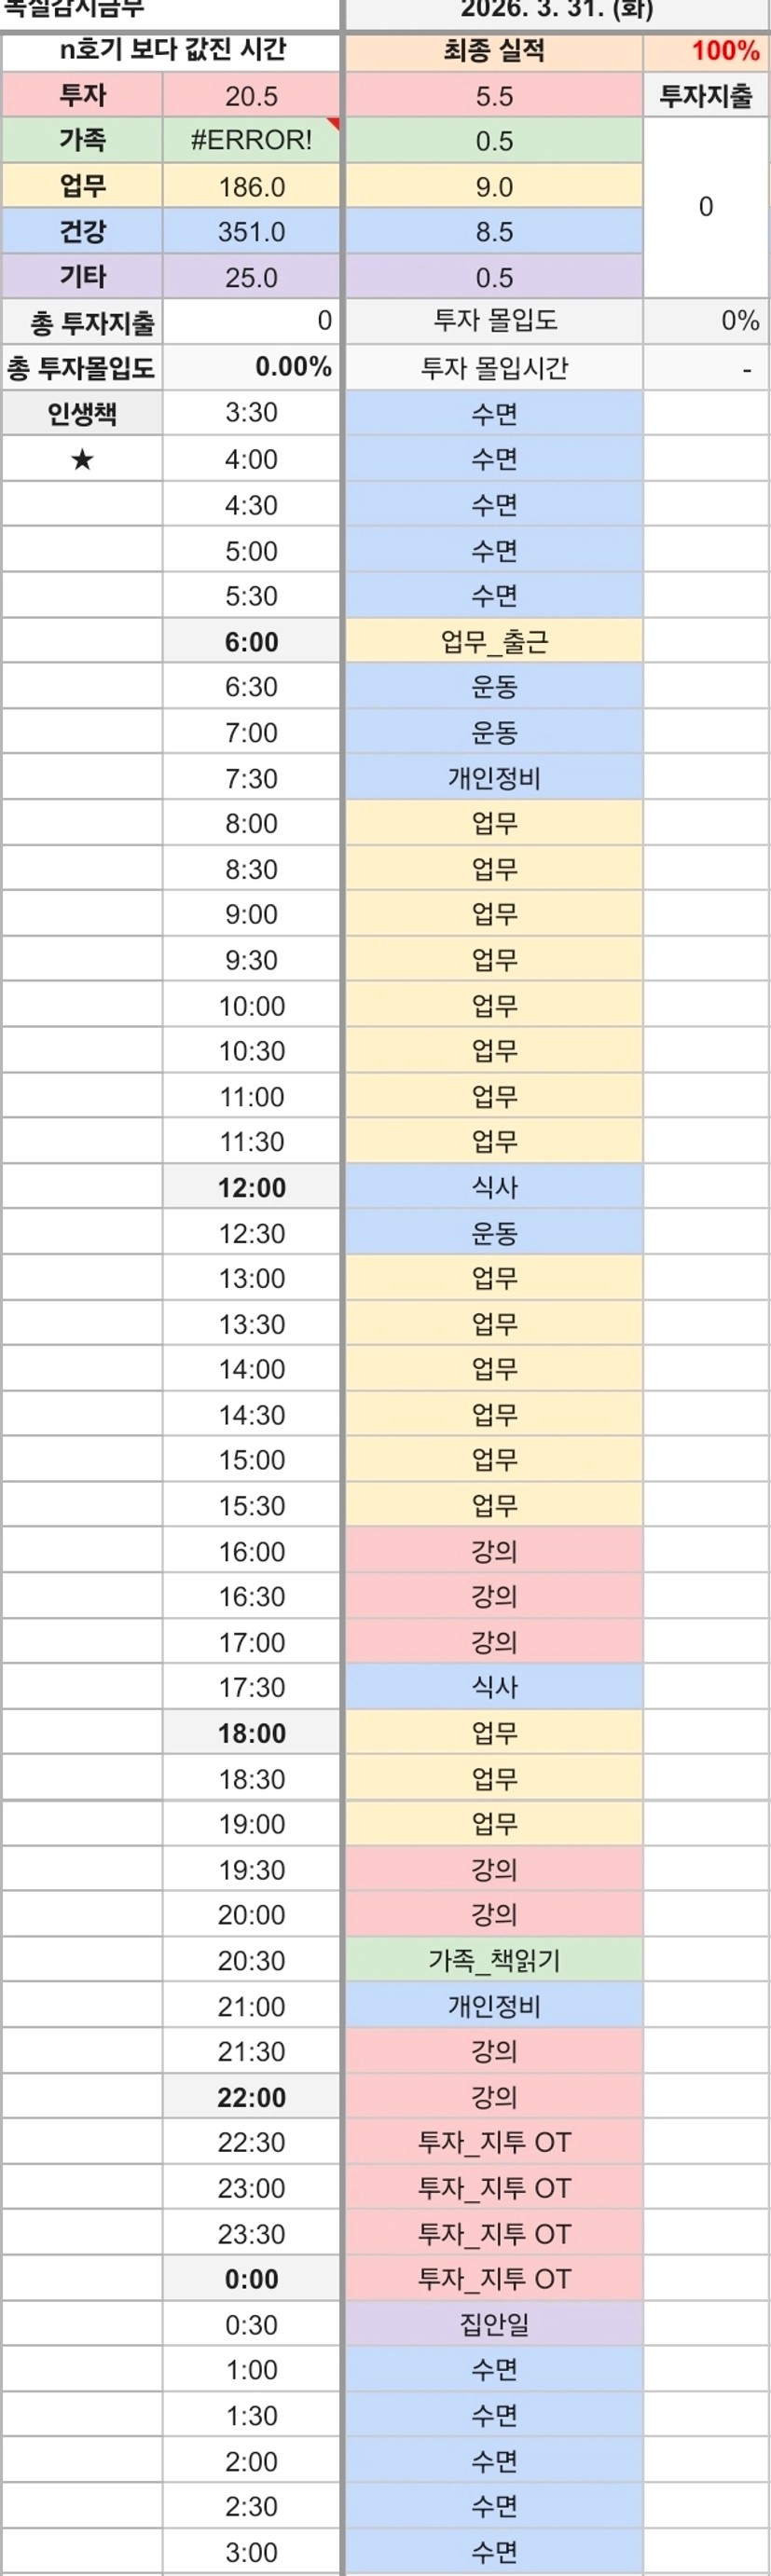The width and height of the screenshot is (771, 2576).
Task: Select the 건강 total value 351.0
Action: pos(251,232)
